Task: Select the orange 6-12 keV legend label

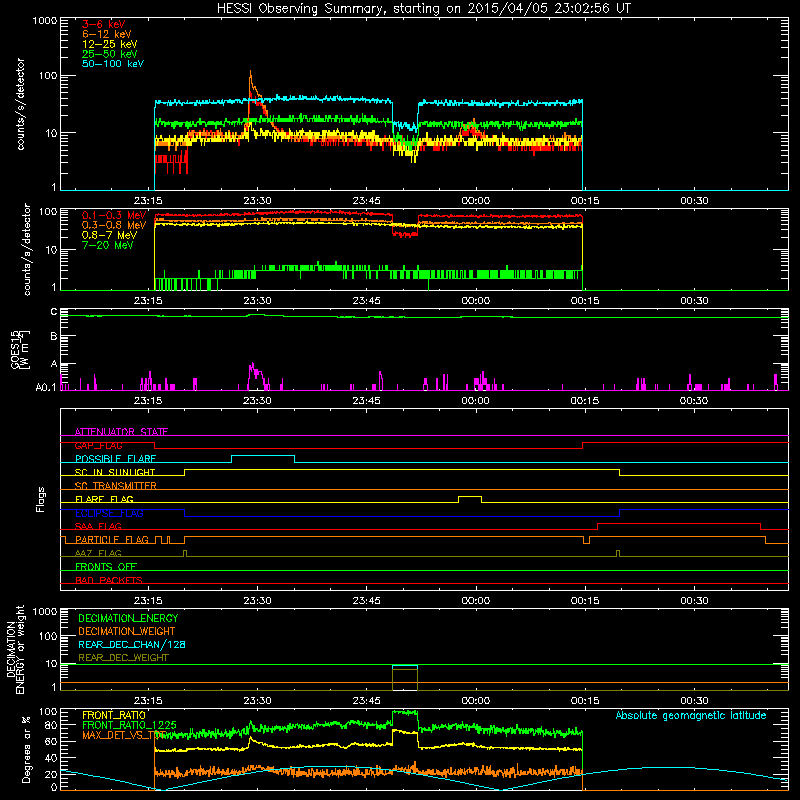Action: pos(107,34)
